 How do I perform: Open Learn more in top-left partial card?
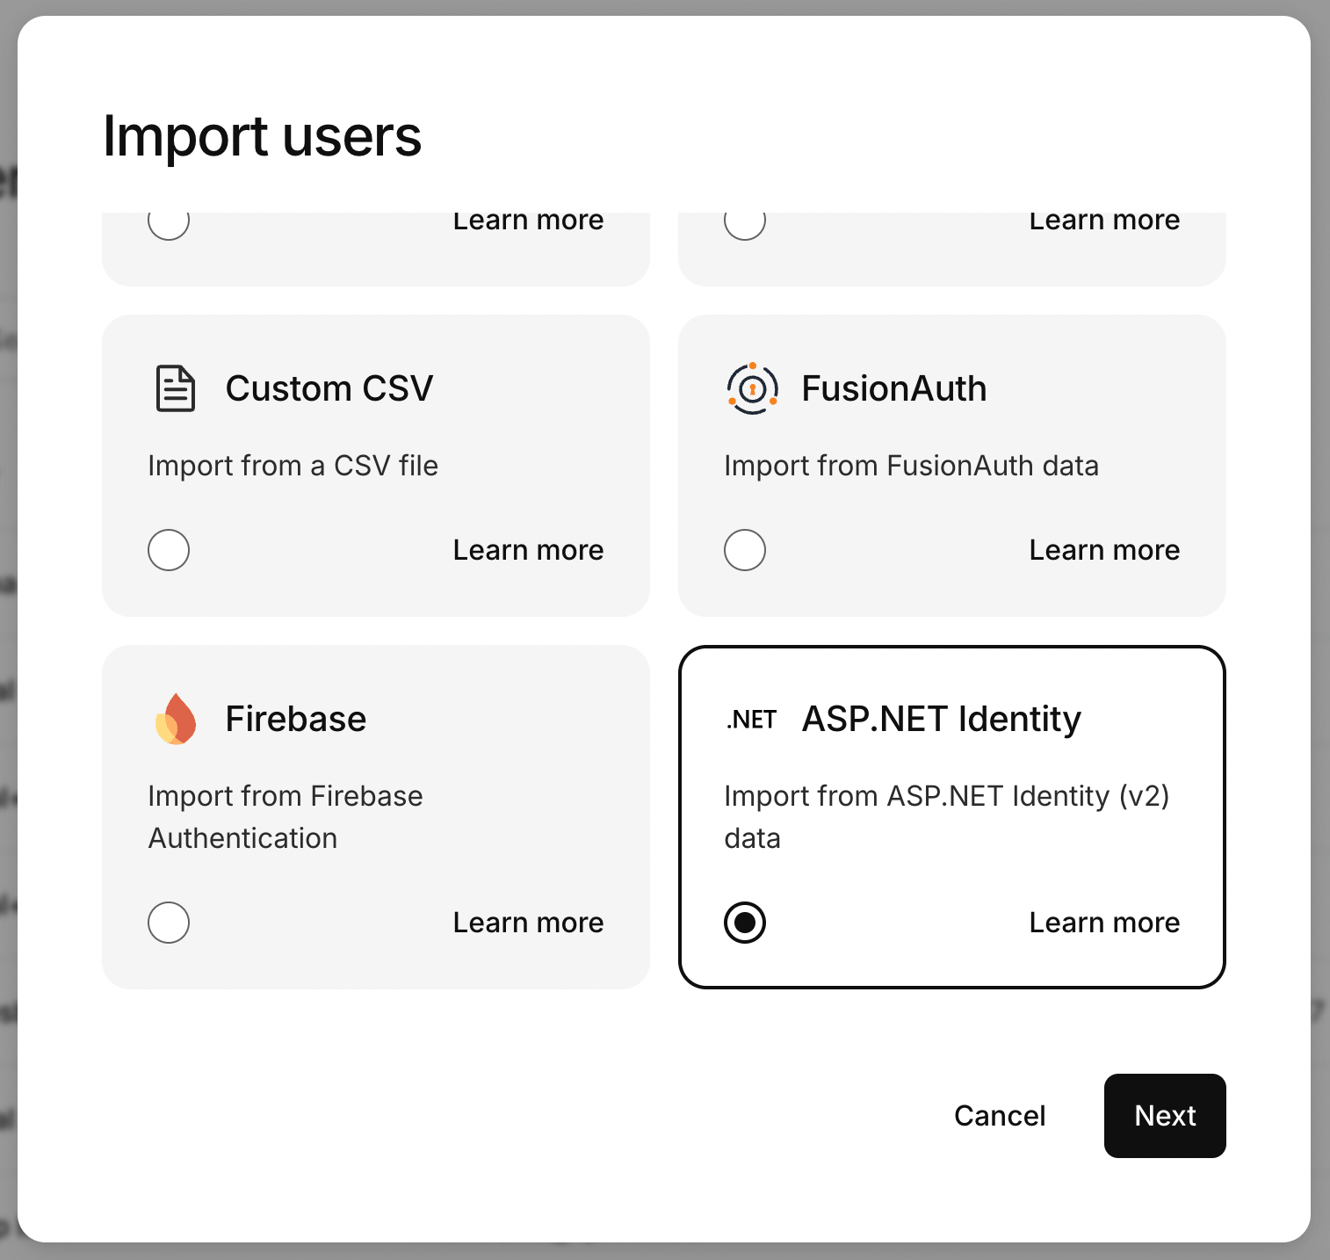(528, 222)
